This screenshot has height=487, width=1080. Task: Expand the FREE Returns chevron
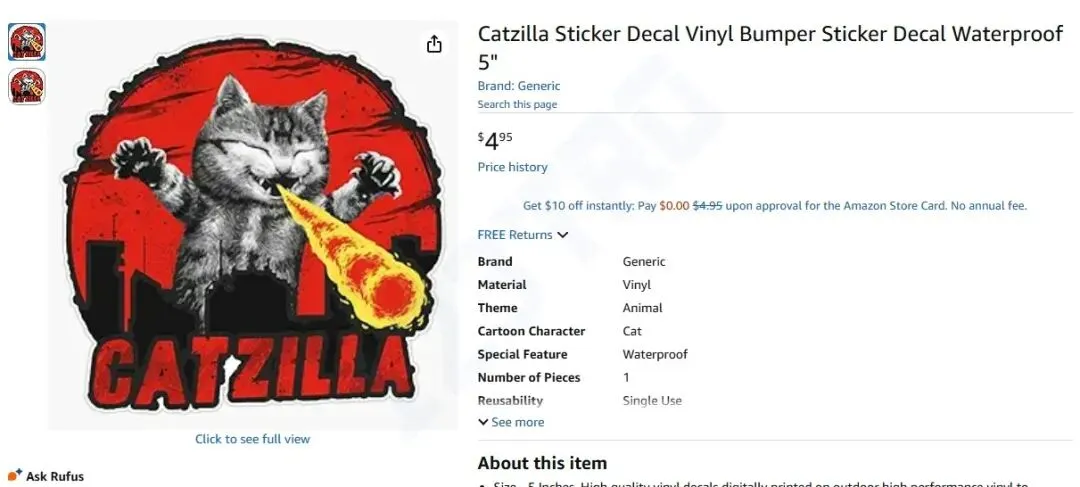563,235
